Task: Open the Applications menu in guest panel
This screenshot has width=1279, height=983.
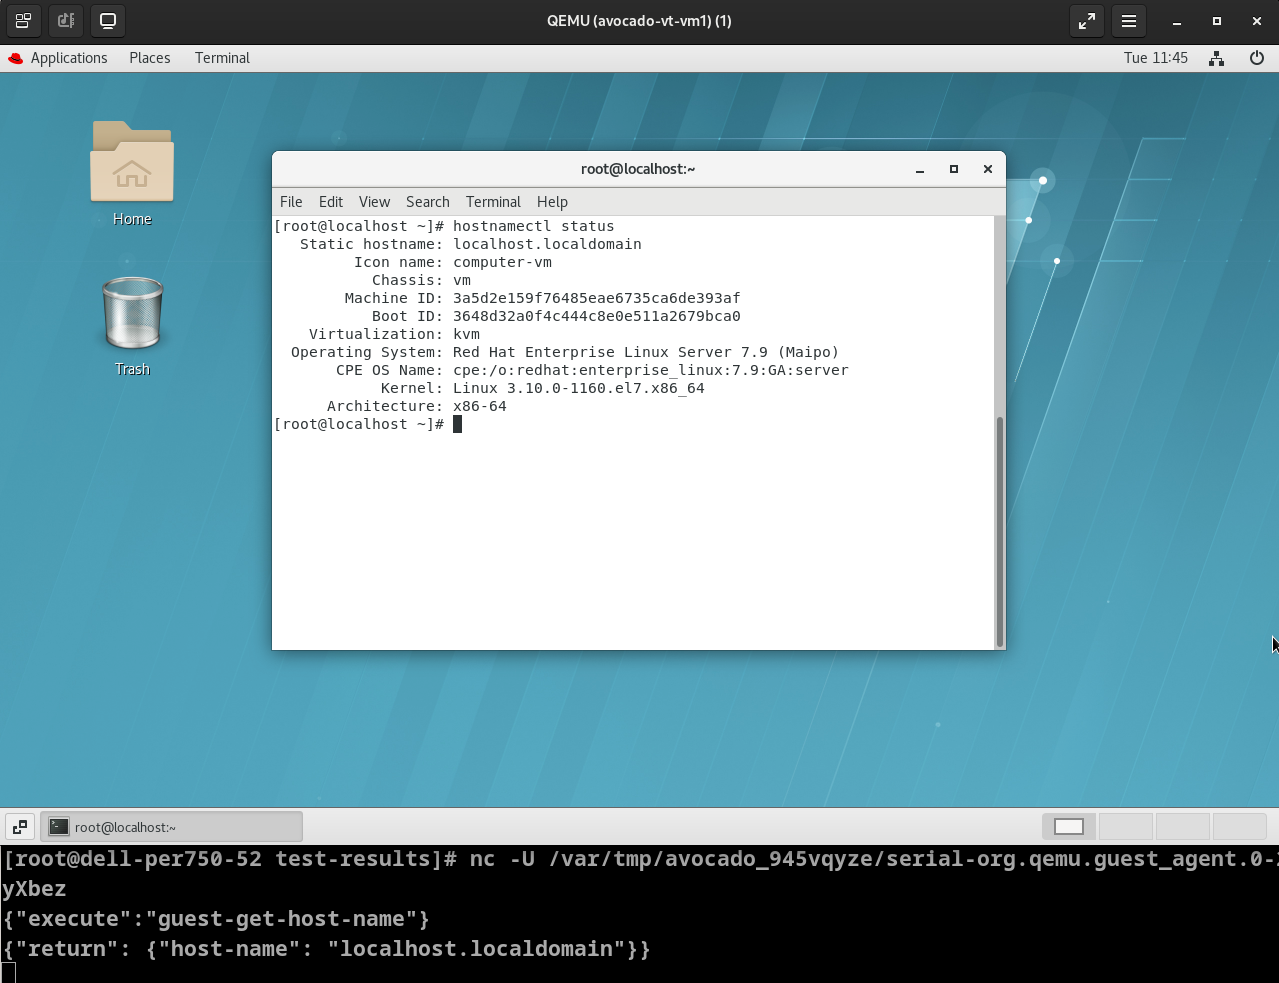Action: click(x=58, y=58)
